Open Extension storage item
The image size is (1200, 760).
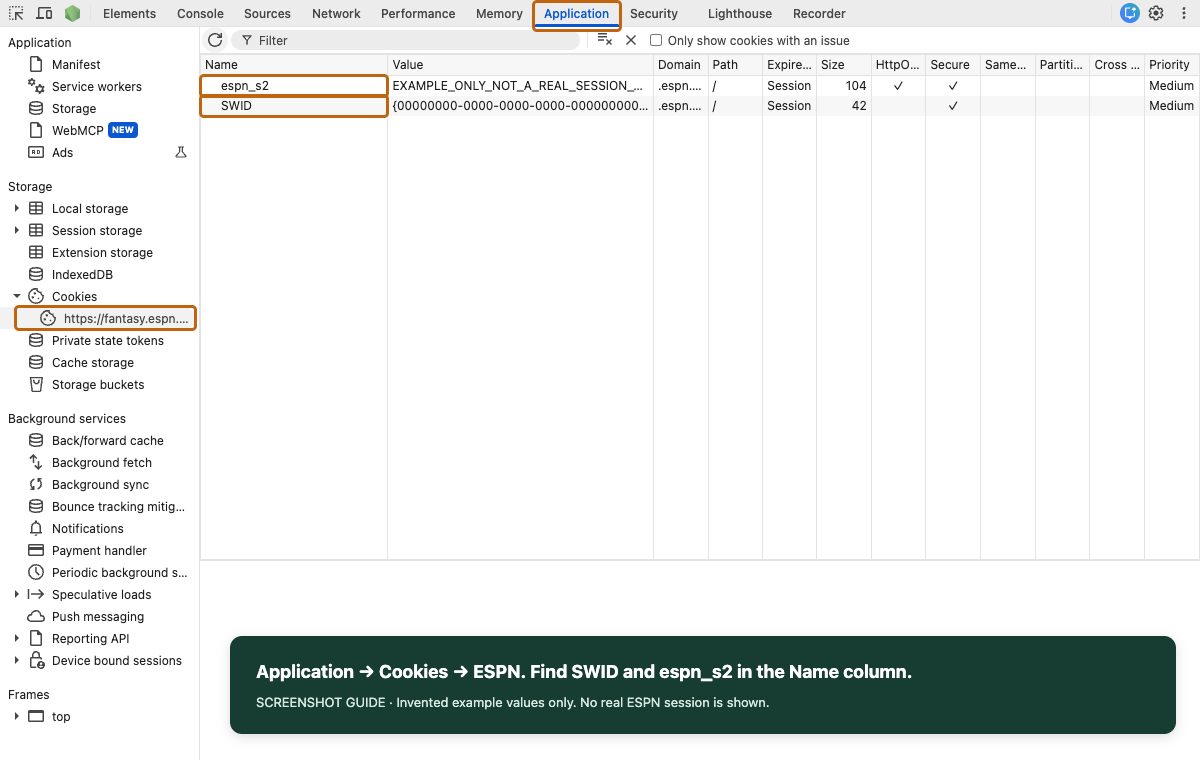tap(102, 252)
